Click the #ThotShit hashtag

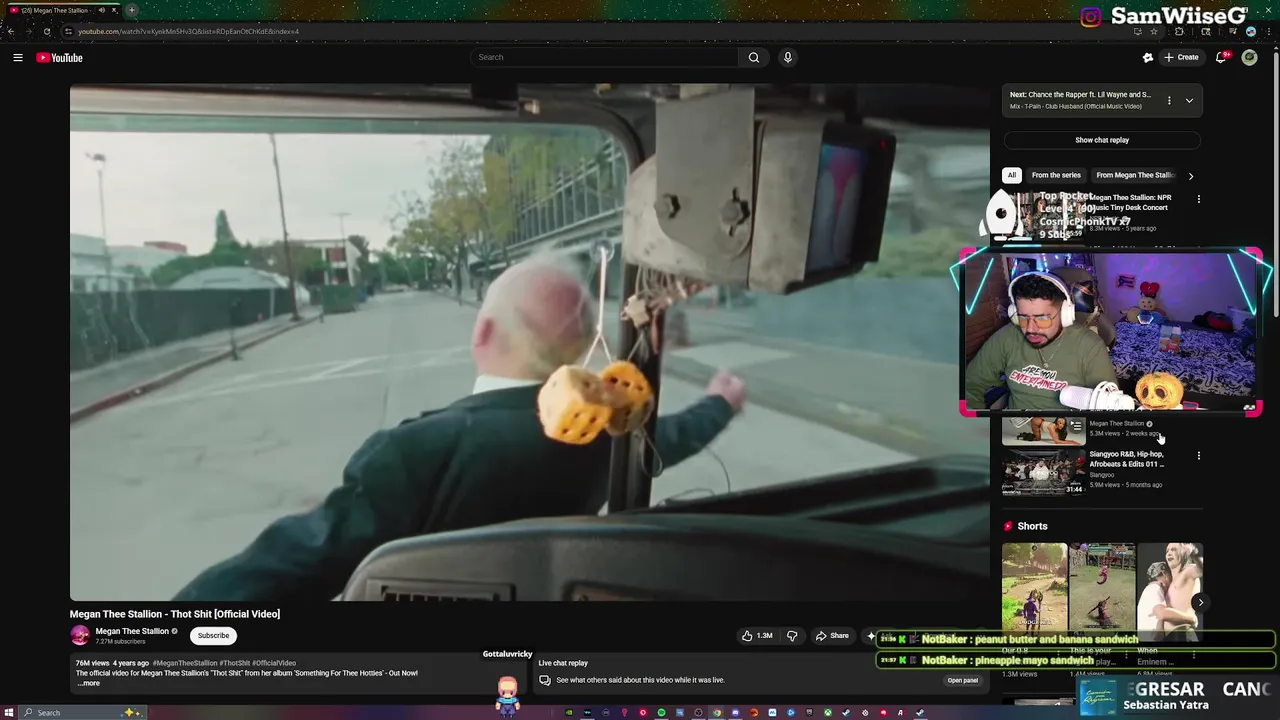pos(235,663)
